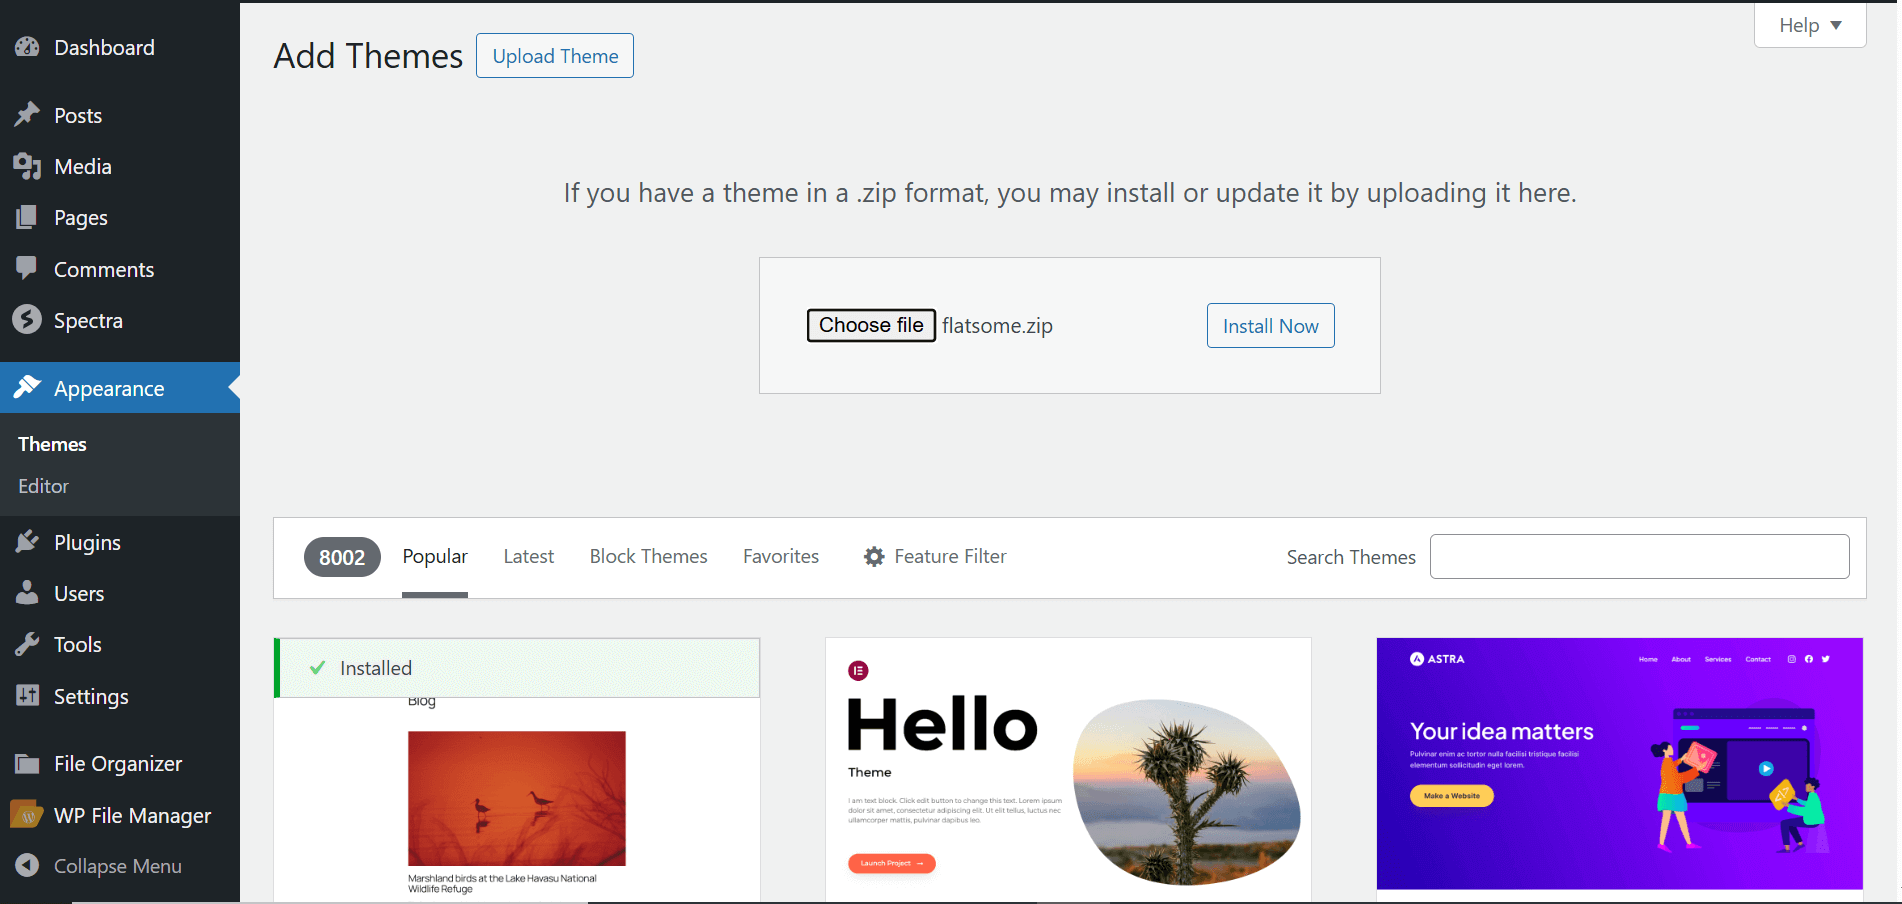1902x904 pixels.
Task: Click the Spectra logo icon
Action: coord(27,320)
